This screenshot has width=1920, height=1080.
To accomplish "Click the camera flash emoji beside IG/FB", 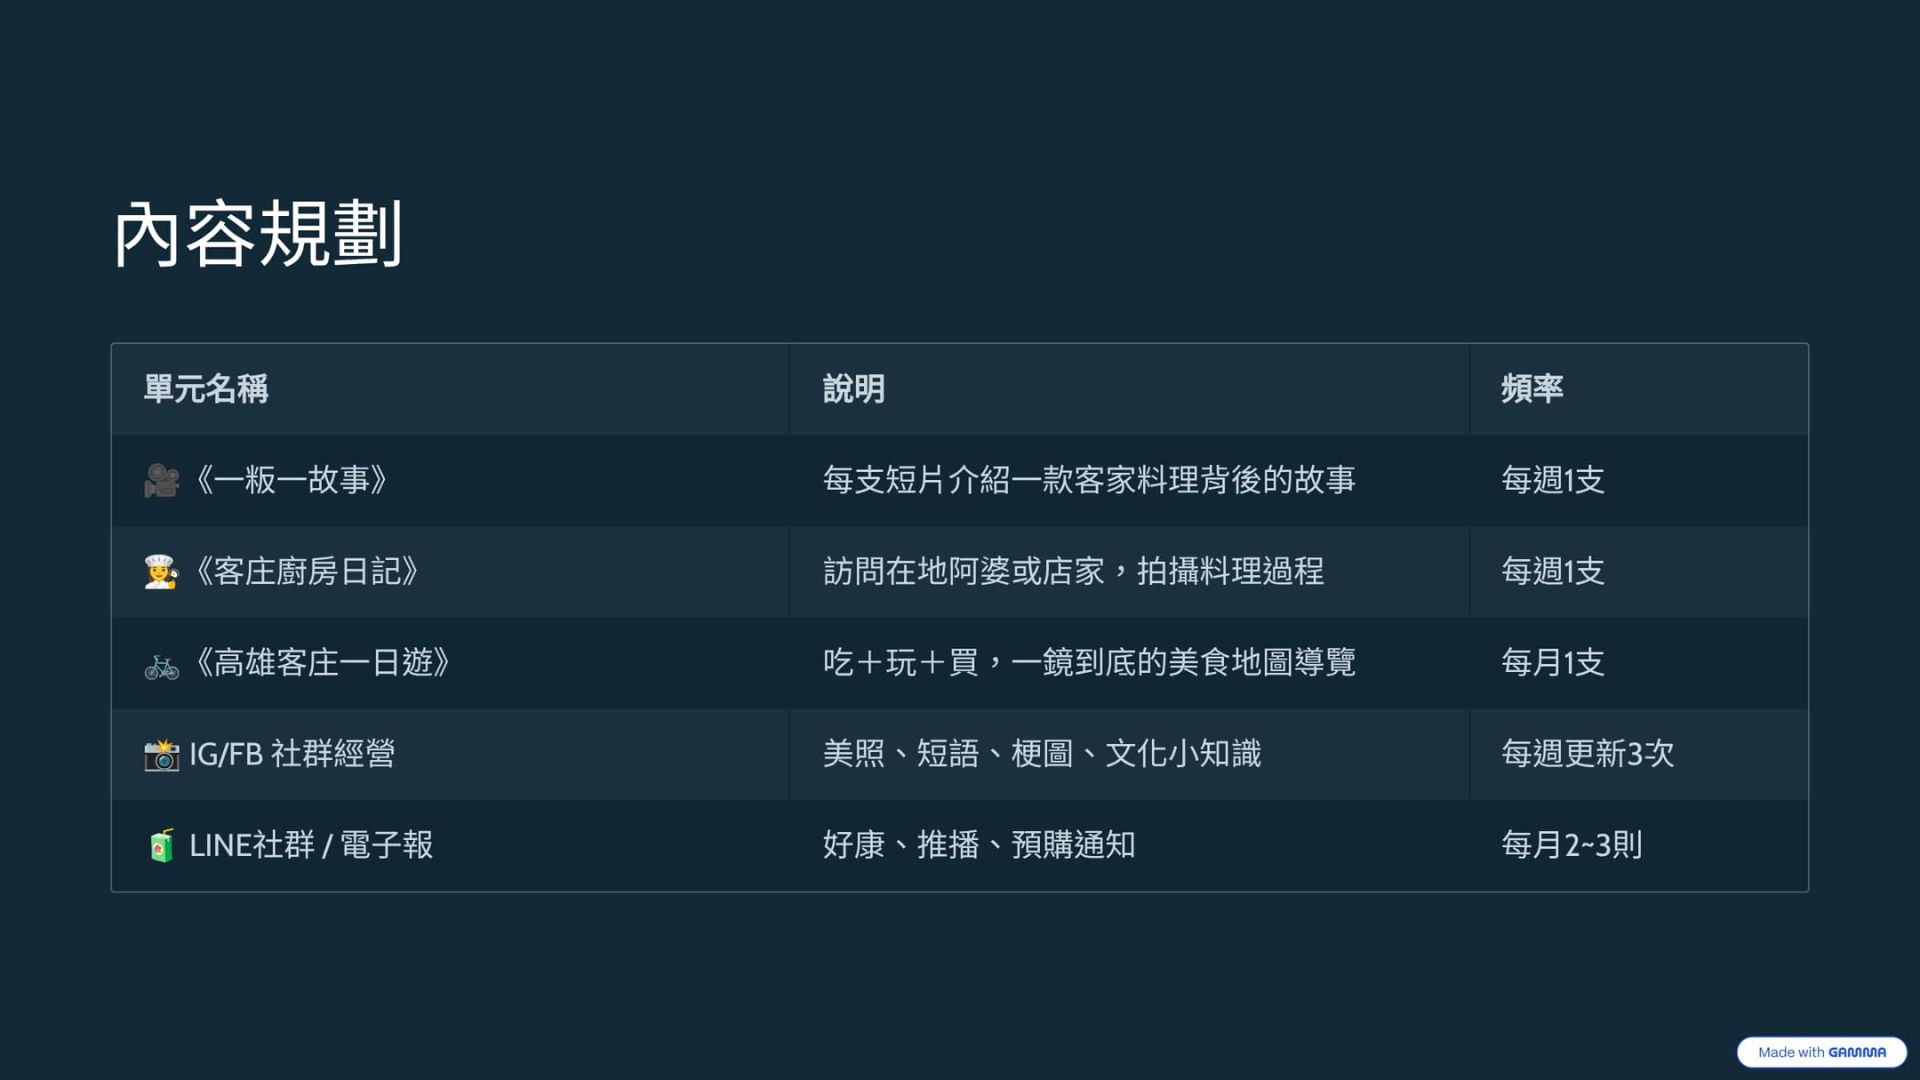I will (x=161, y=755).
